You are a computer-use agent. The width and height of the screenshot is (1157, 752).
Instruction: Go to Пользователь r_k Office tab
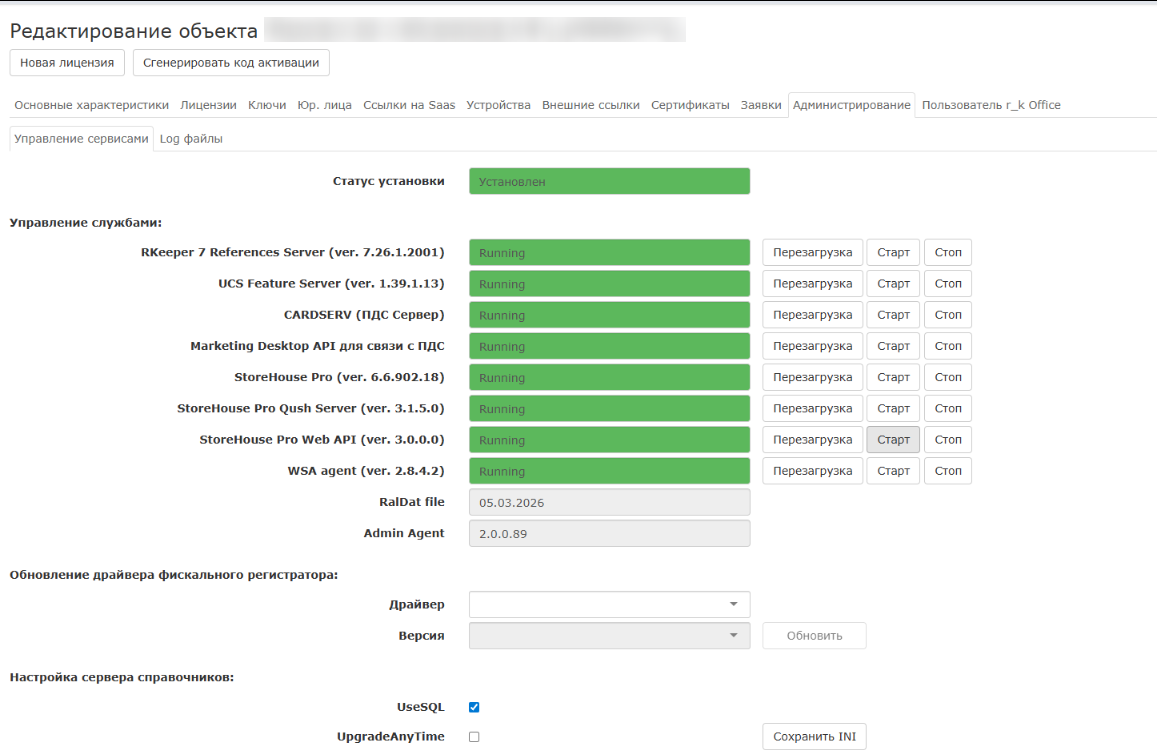coord(990,105)
